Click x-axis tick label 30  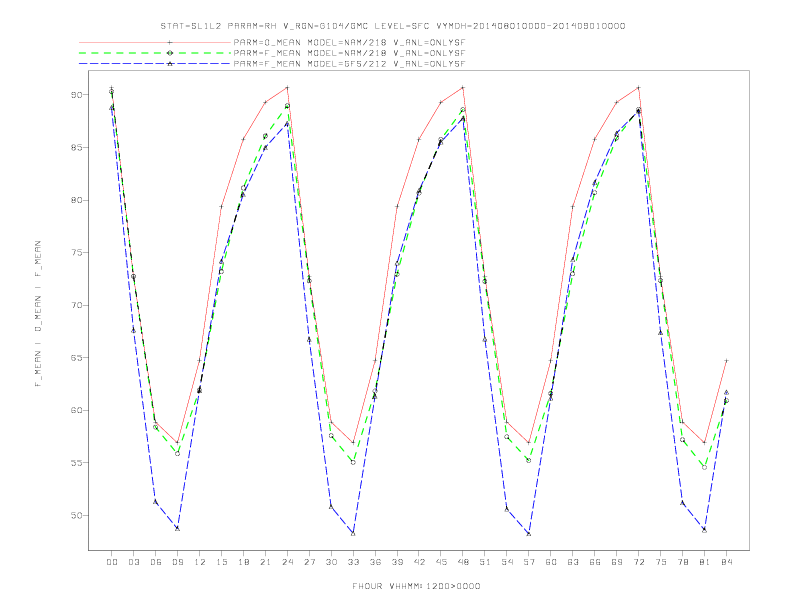tap(331, 562)
